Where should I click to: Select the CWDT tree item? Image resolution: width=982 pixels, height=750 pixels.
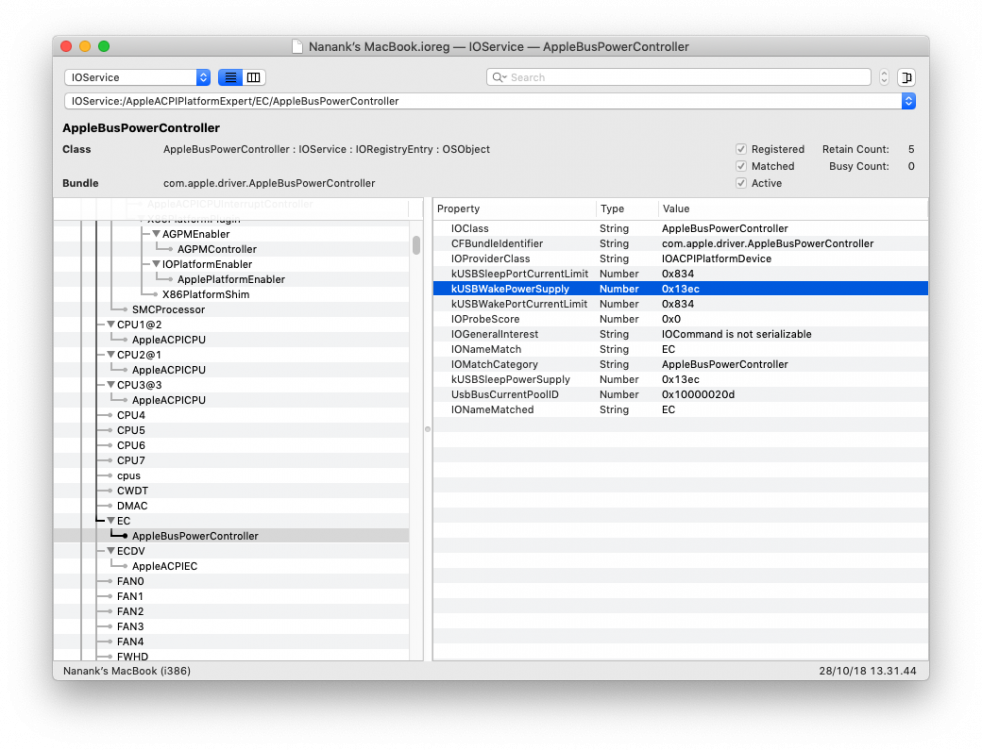[132, 490]
